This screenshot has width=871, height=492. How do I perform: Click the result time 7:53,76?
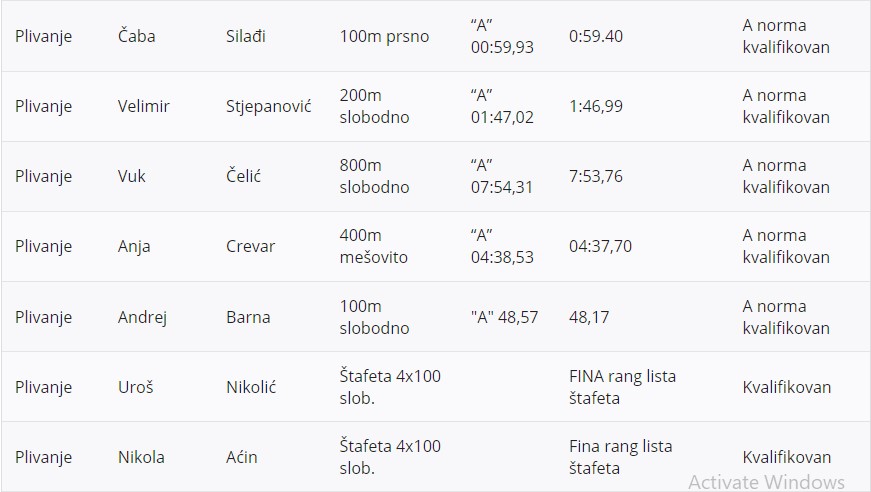[595, 176]
